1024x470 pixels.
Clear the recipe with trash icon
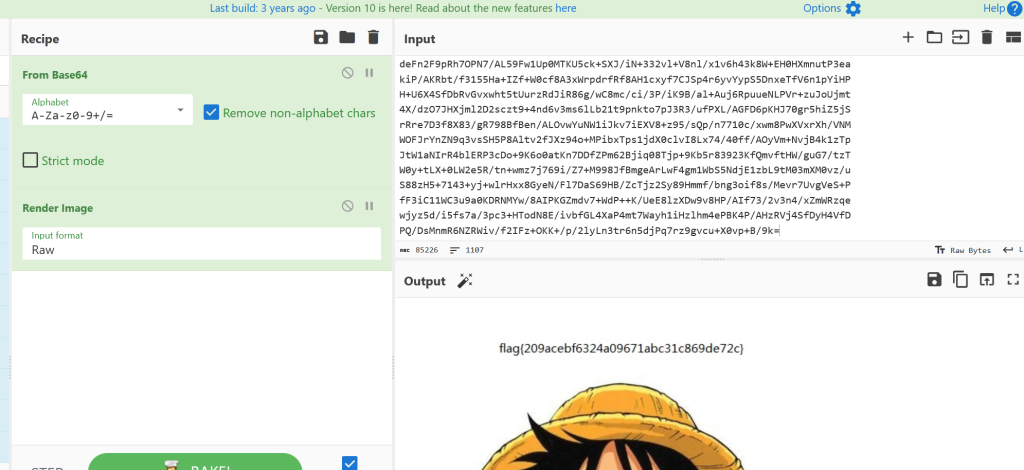(x=373, y=38)
